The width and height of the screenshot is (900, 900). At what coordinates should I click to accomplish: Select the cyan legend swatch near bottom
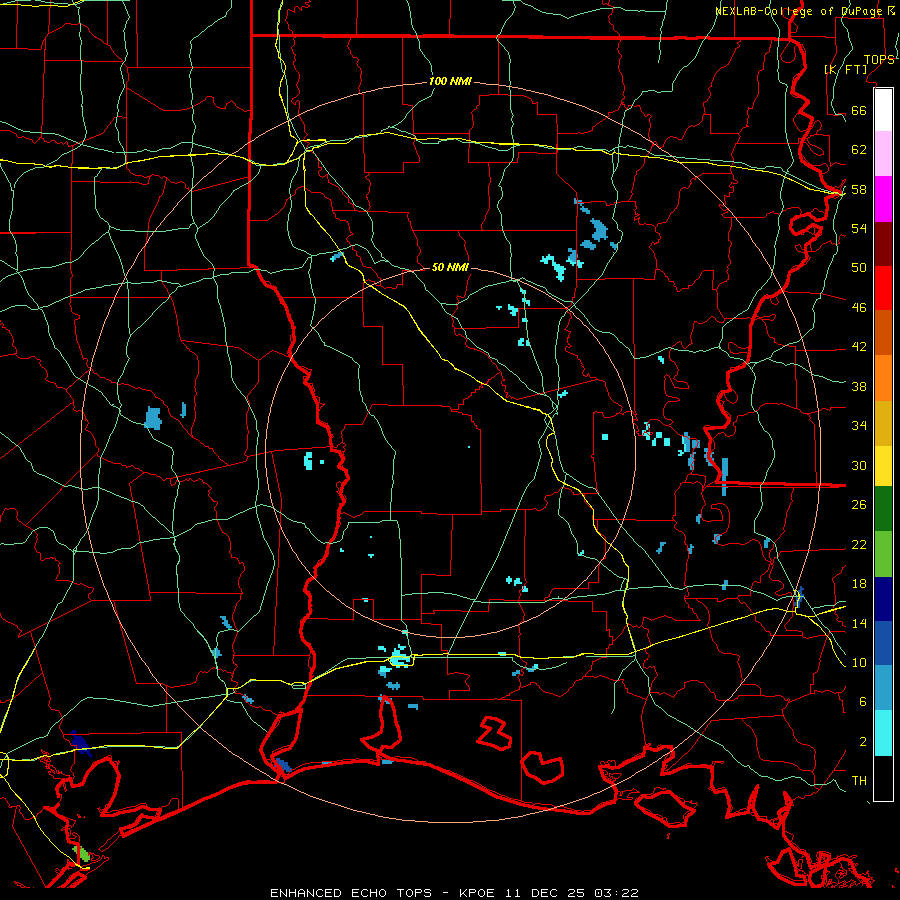coord(883,733)
